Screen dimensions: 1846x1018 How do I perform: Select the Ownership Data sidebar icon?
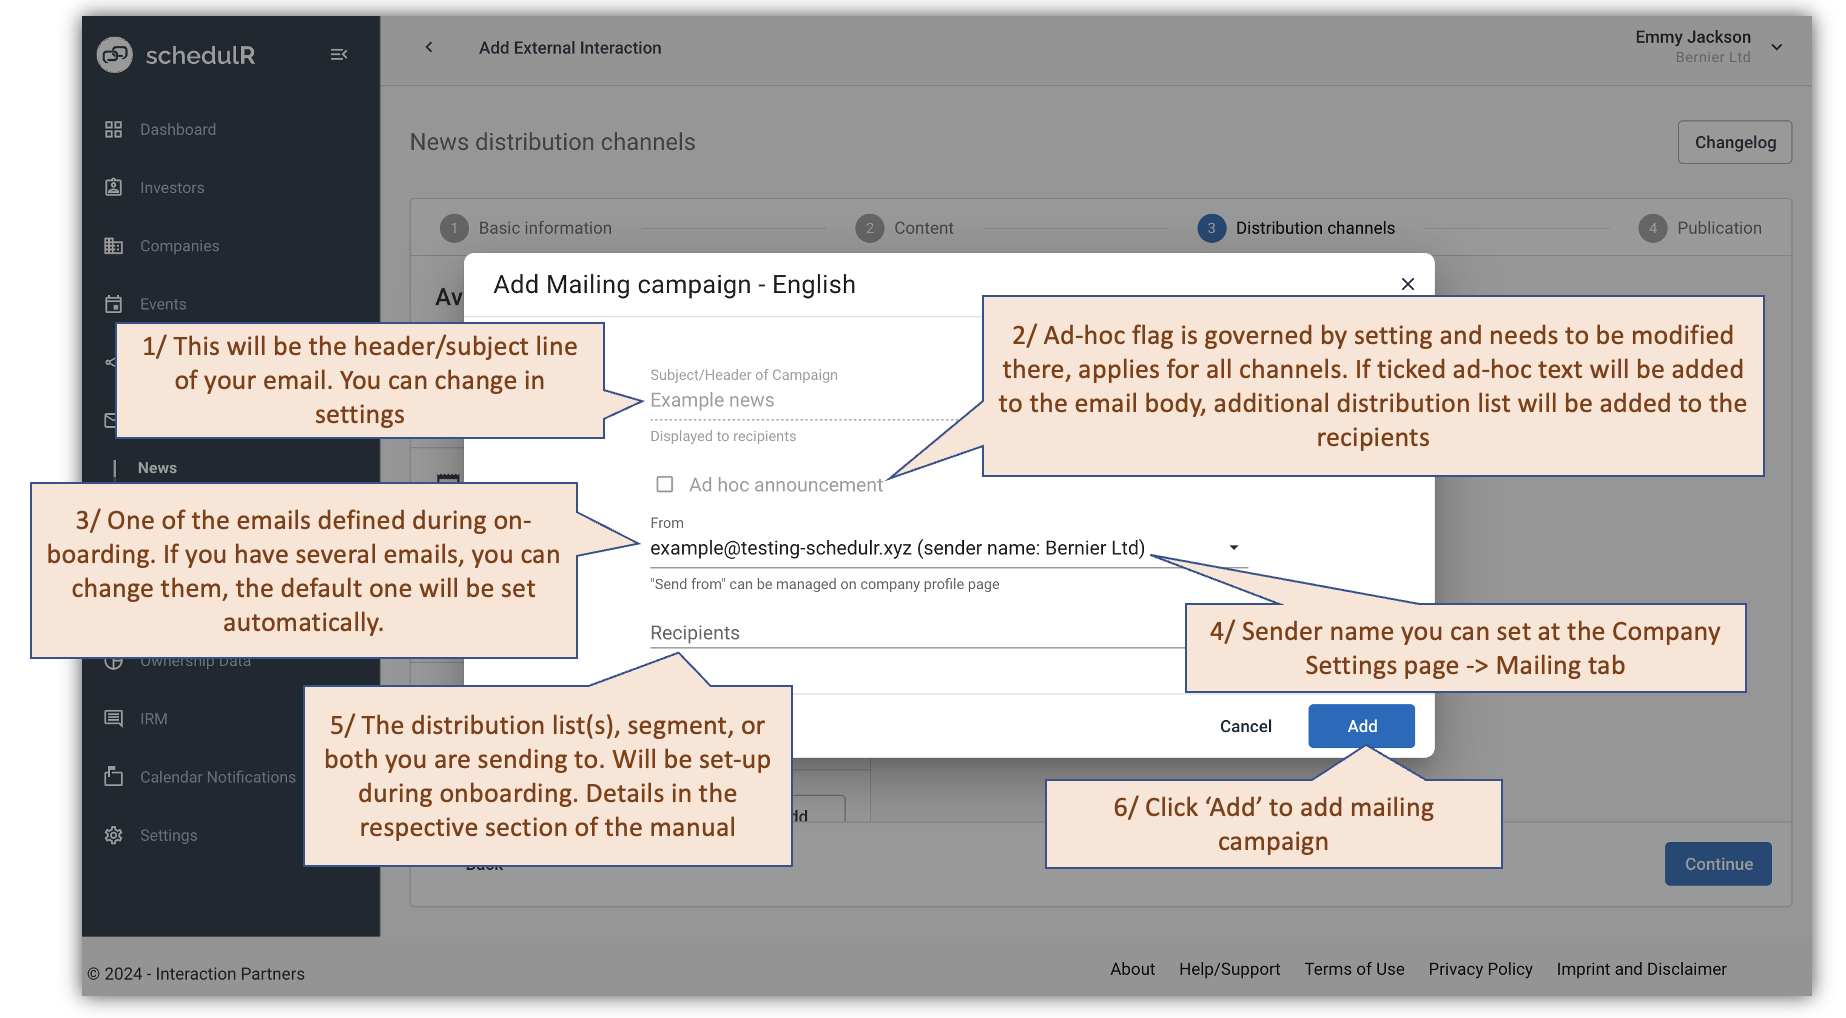tap(113, 660)
